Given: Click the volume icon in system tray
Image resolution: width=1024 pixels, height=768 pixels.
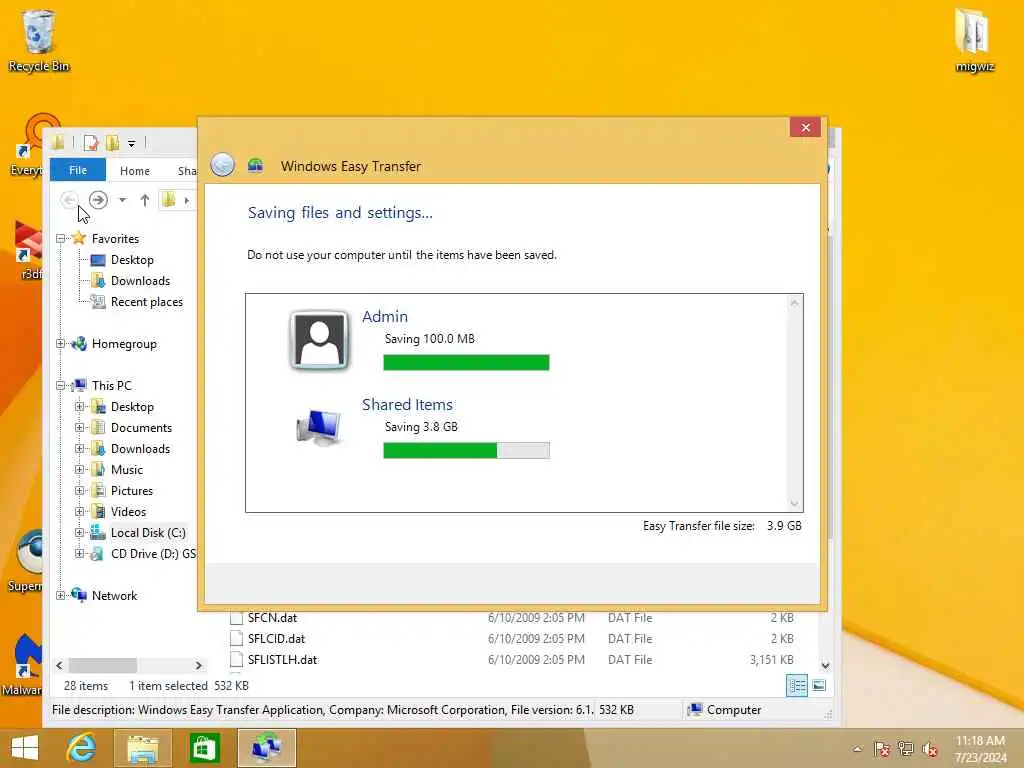Looking at the screenshot, I should coord(929,749).
